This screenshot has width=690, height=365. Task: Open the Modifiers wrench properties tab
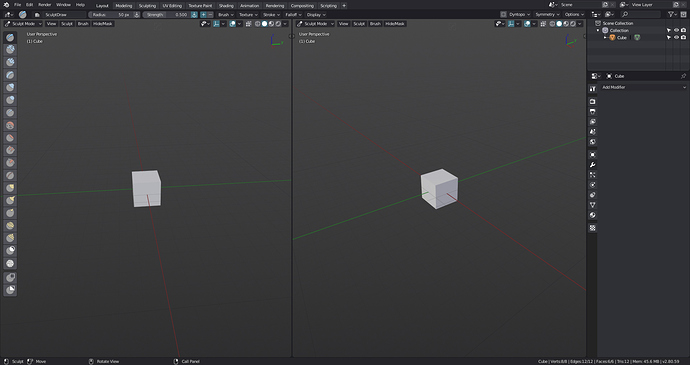(593, 165)
